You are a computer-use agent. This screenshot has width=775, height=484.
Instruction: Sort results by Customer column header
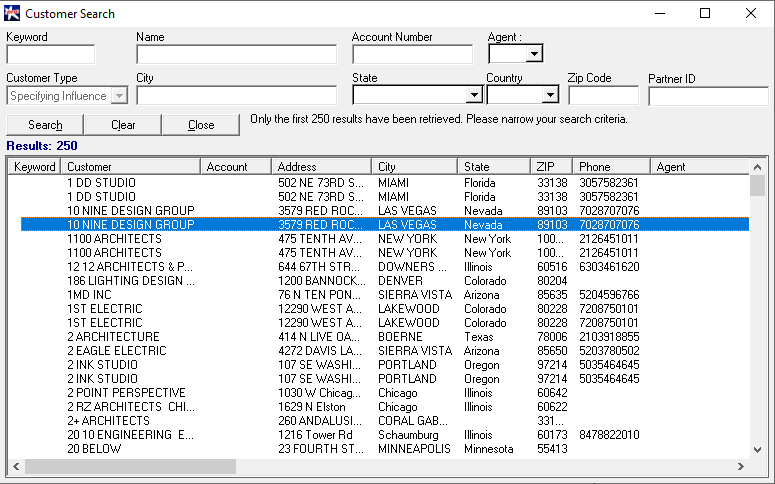[x=130, y=167]
